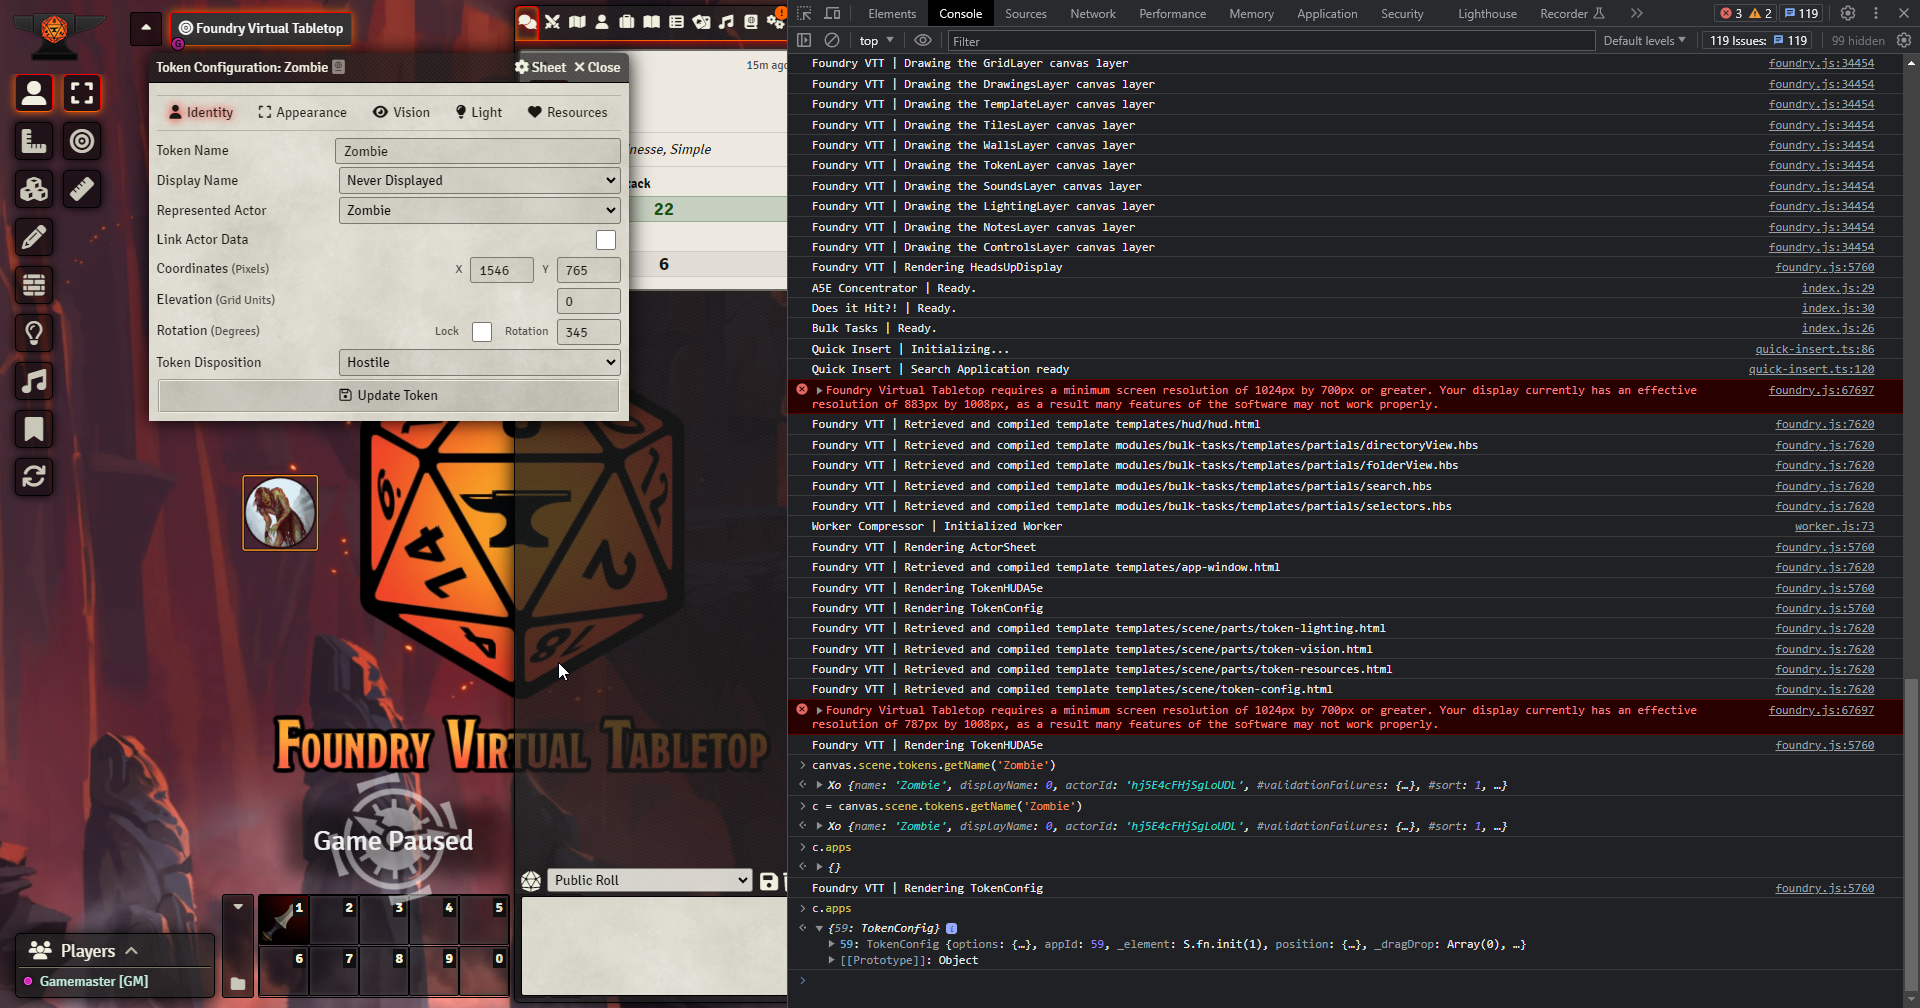
Task: Open the Compendium Packs atlas tab
Action: tap(751, 21)
